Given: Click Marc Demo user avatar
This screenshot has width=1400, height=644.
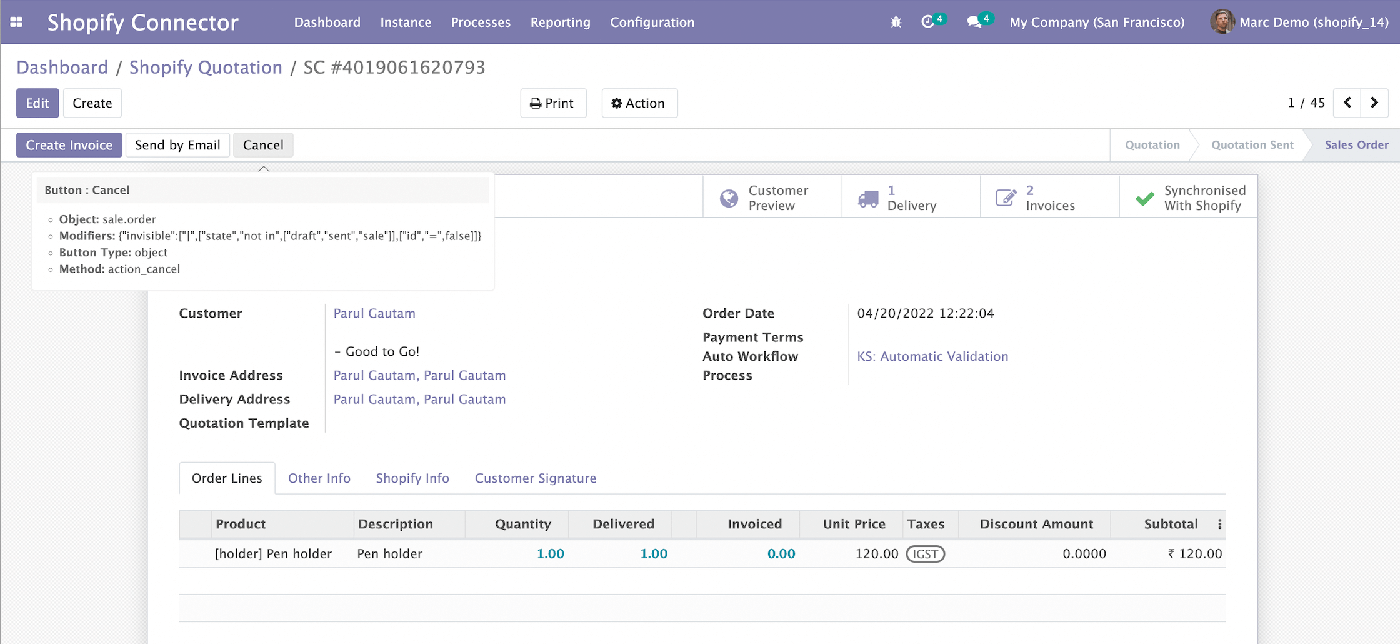Looking at the screenshot, I should (x=1222, y=22).
